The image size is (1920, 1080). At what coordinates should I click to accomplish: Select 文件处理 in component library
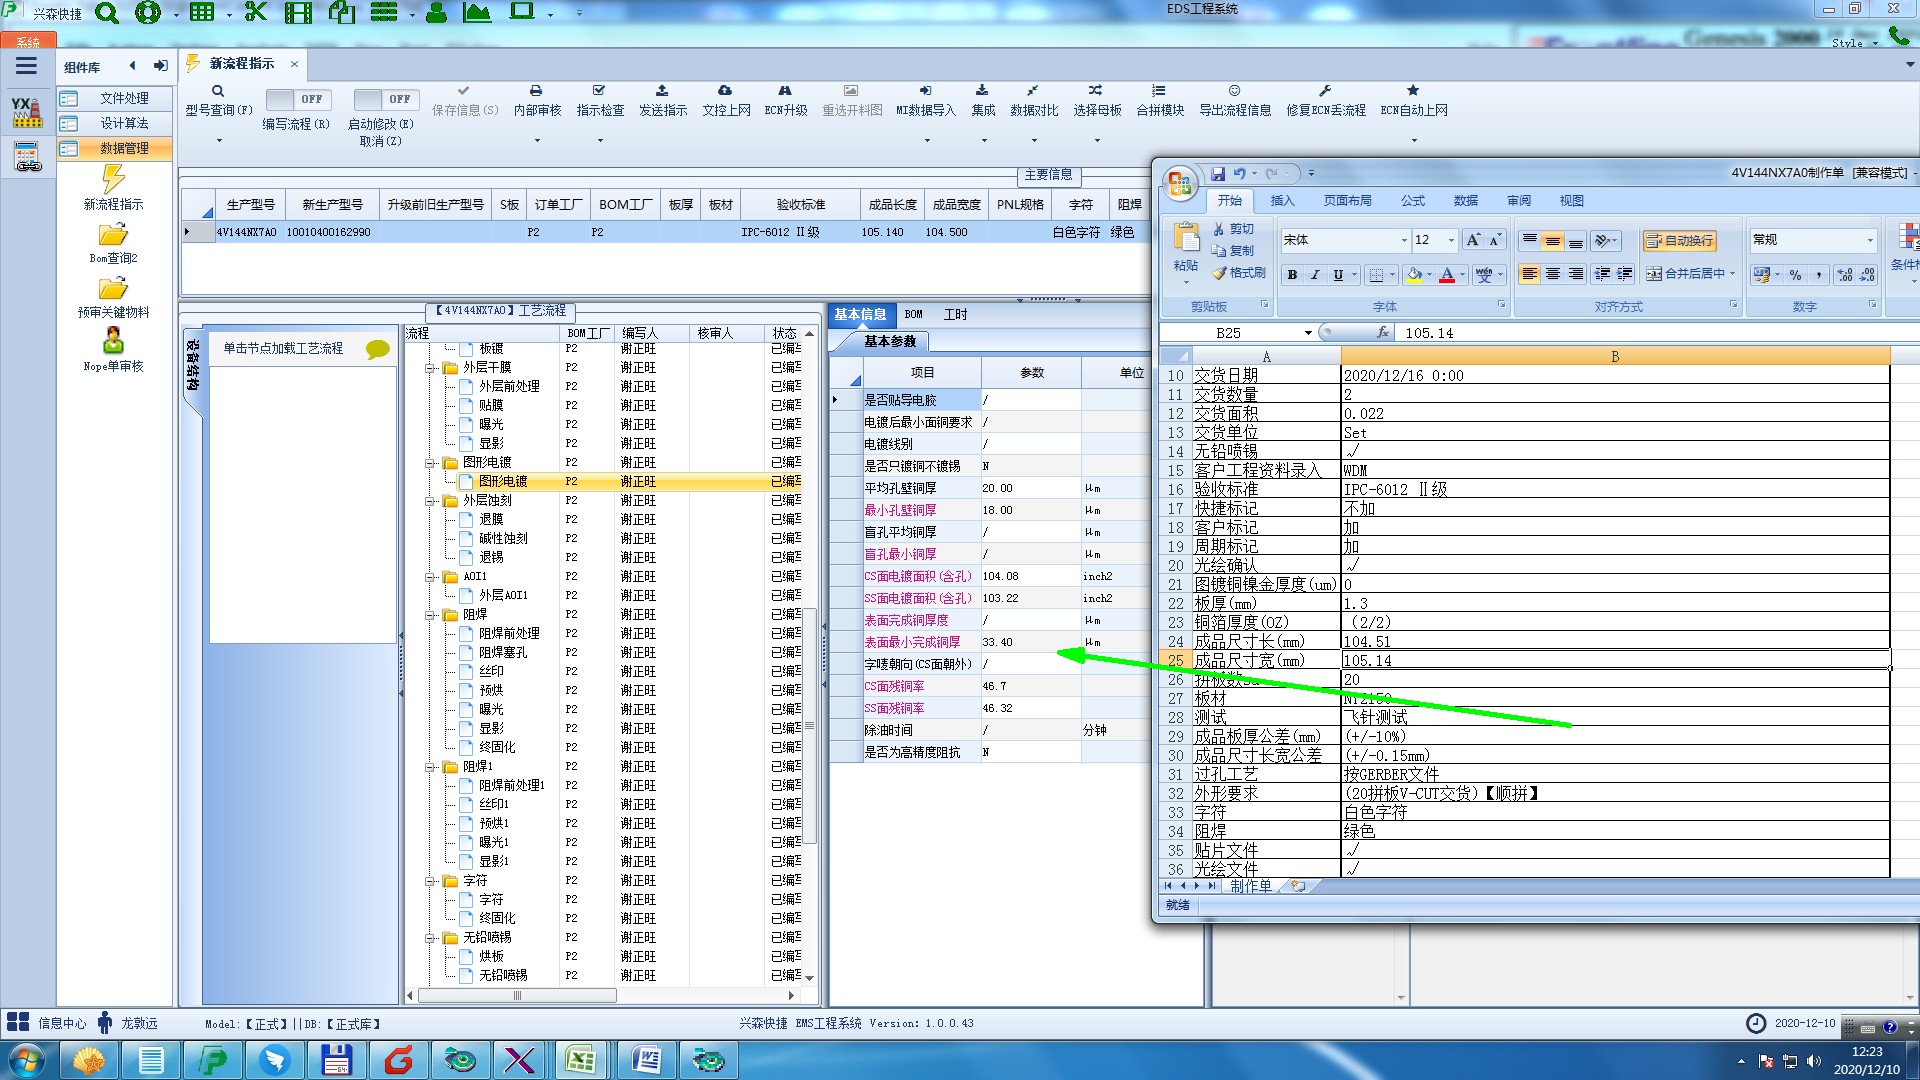[x=114, y=98]
